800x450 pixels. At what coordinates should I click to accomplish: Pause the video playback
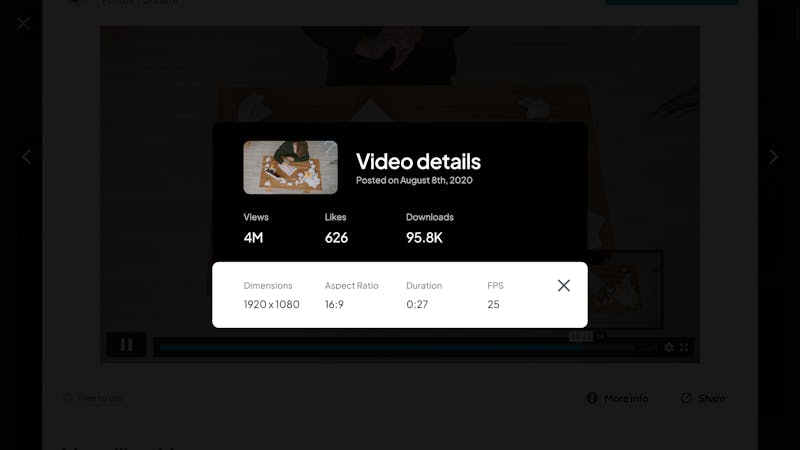127,345
